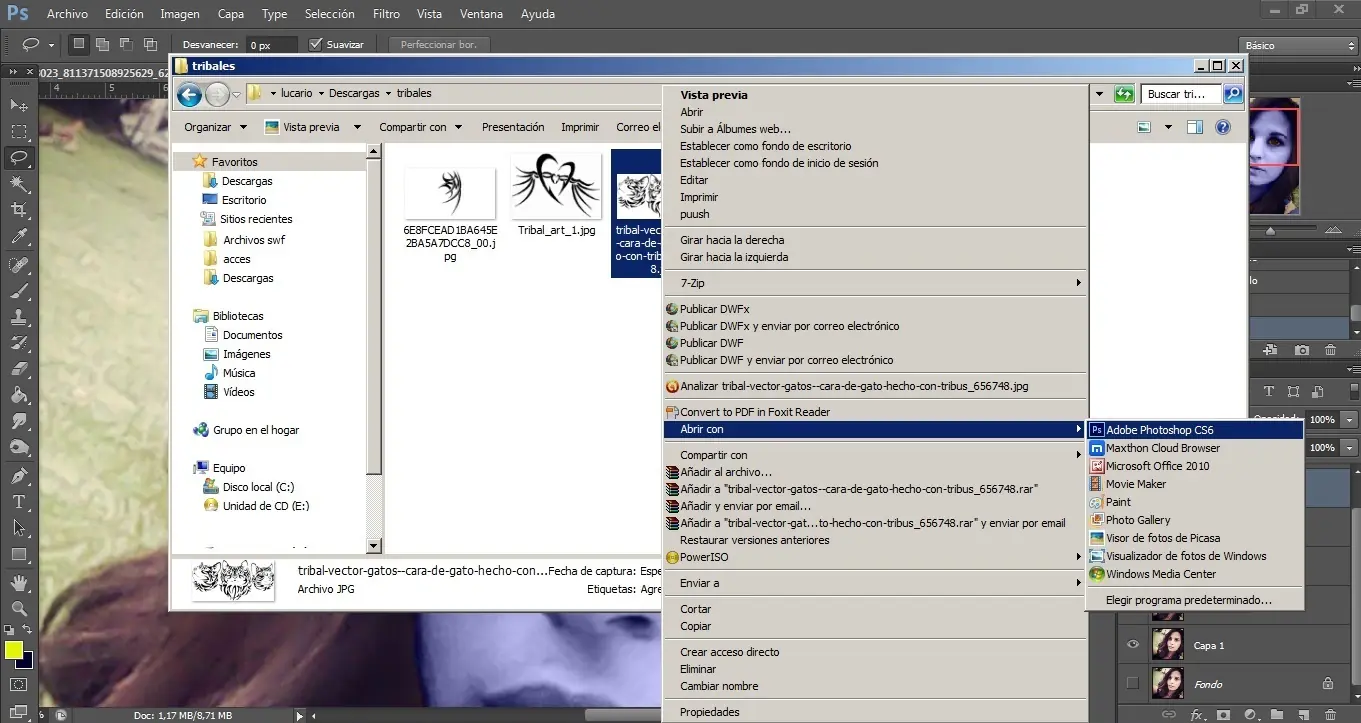
Task: Select the Rectangle shape tool
Action: click(19, 554)
